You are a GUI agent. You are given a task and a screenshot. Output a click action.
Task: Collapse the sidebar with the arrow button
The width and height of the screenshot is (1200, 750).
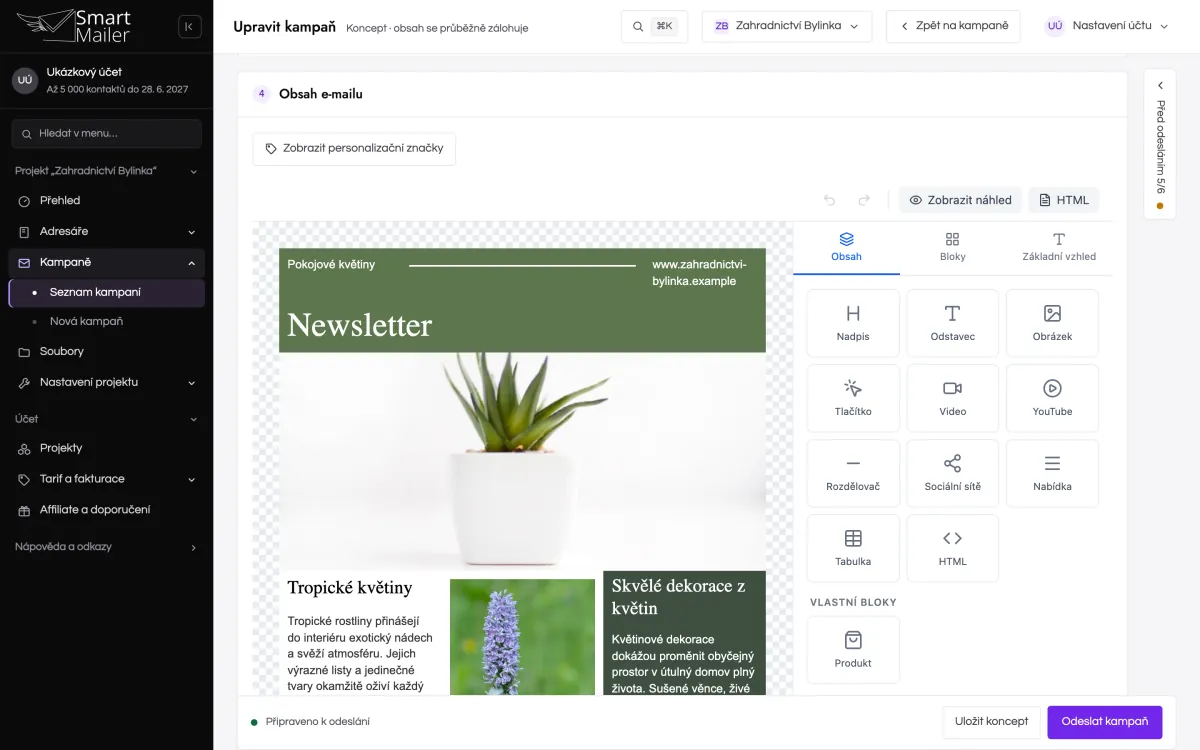[x=189, y=27]
